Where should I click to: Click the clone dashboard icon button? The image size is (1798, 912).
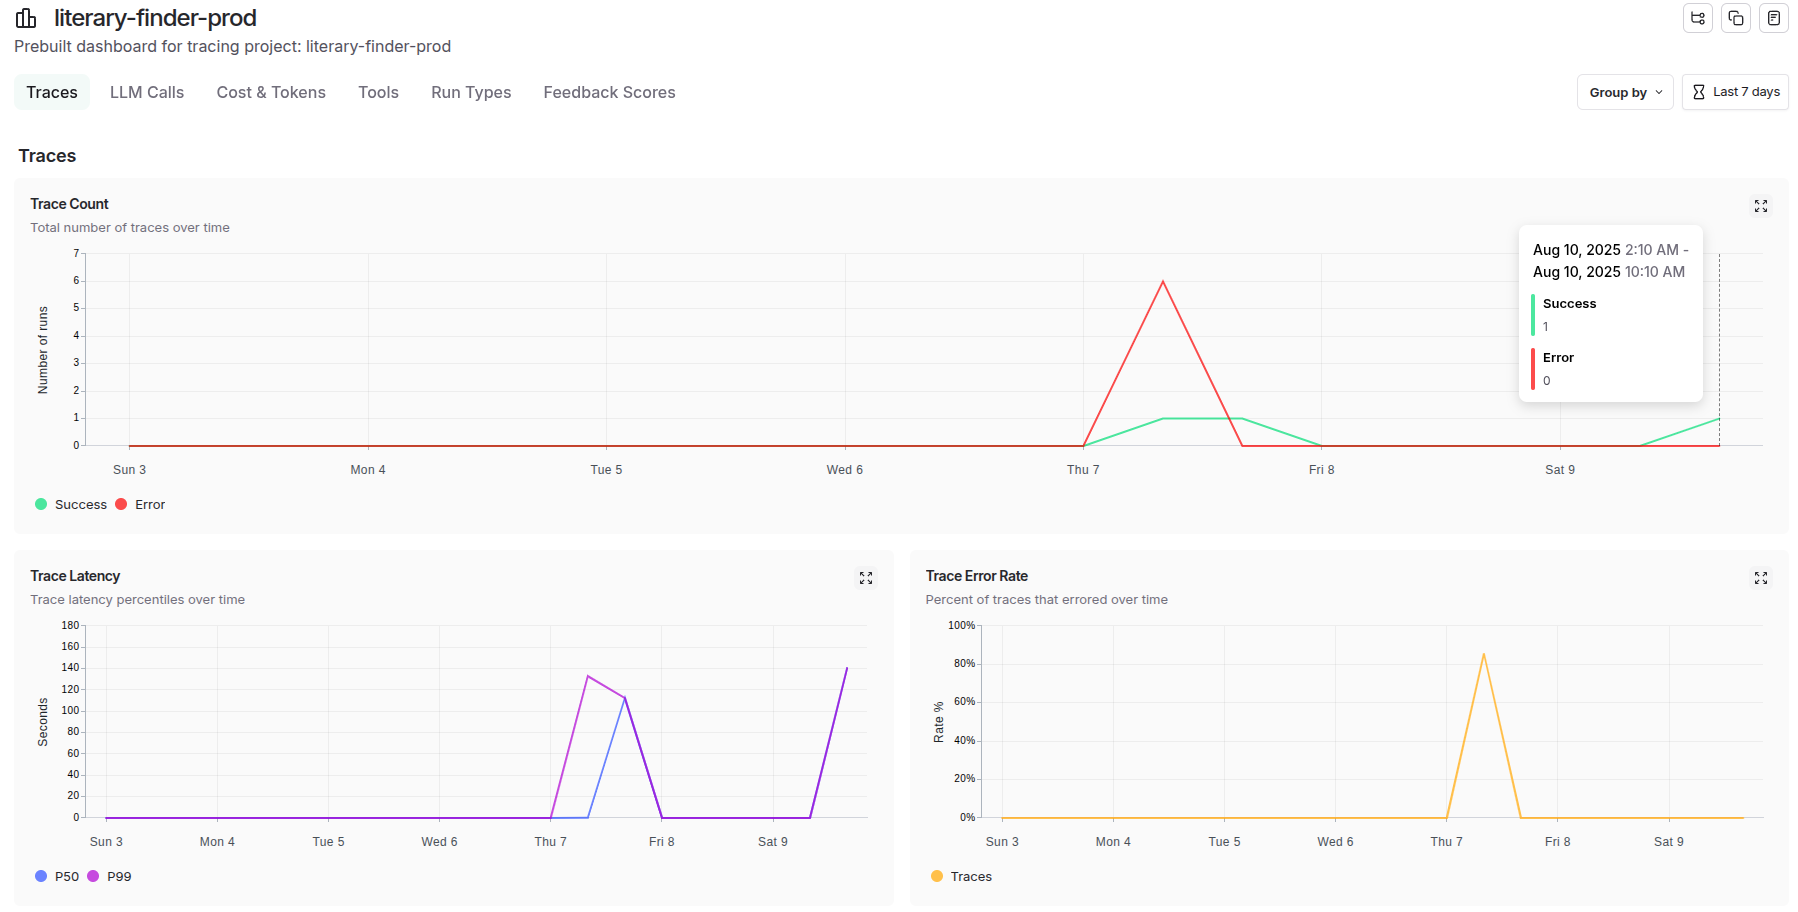click(1736, 18)
